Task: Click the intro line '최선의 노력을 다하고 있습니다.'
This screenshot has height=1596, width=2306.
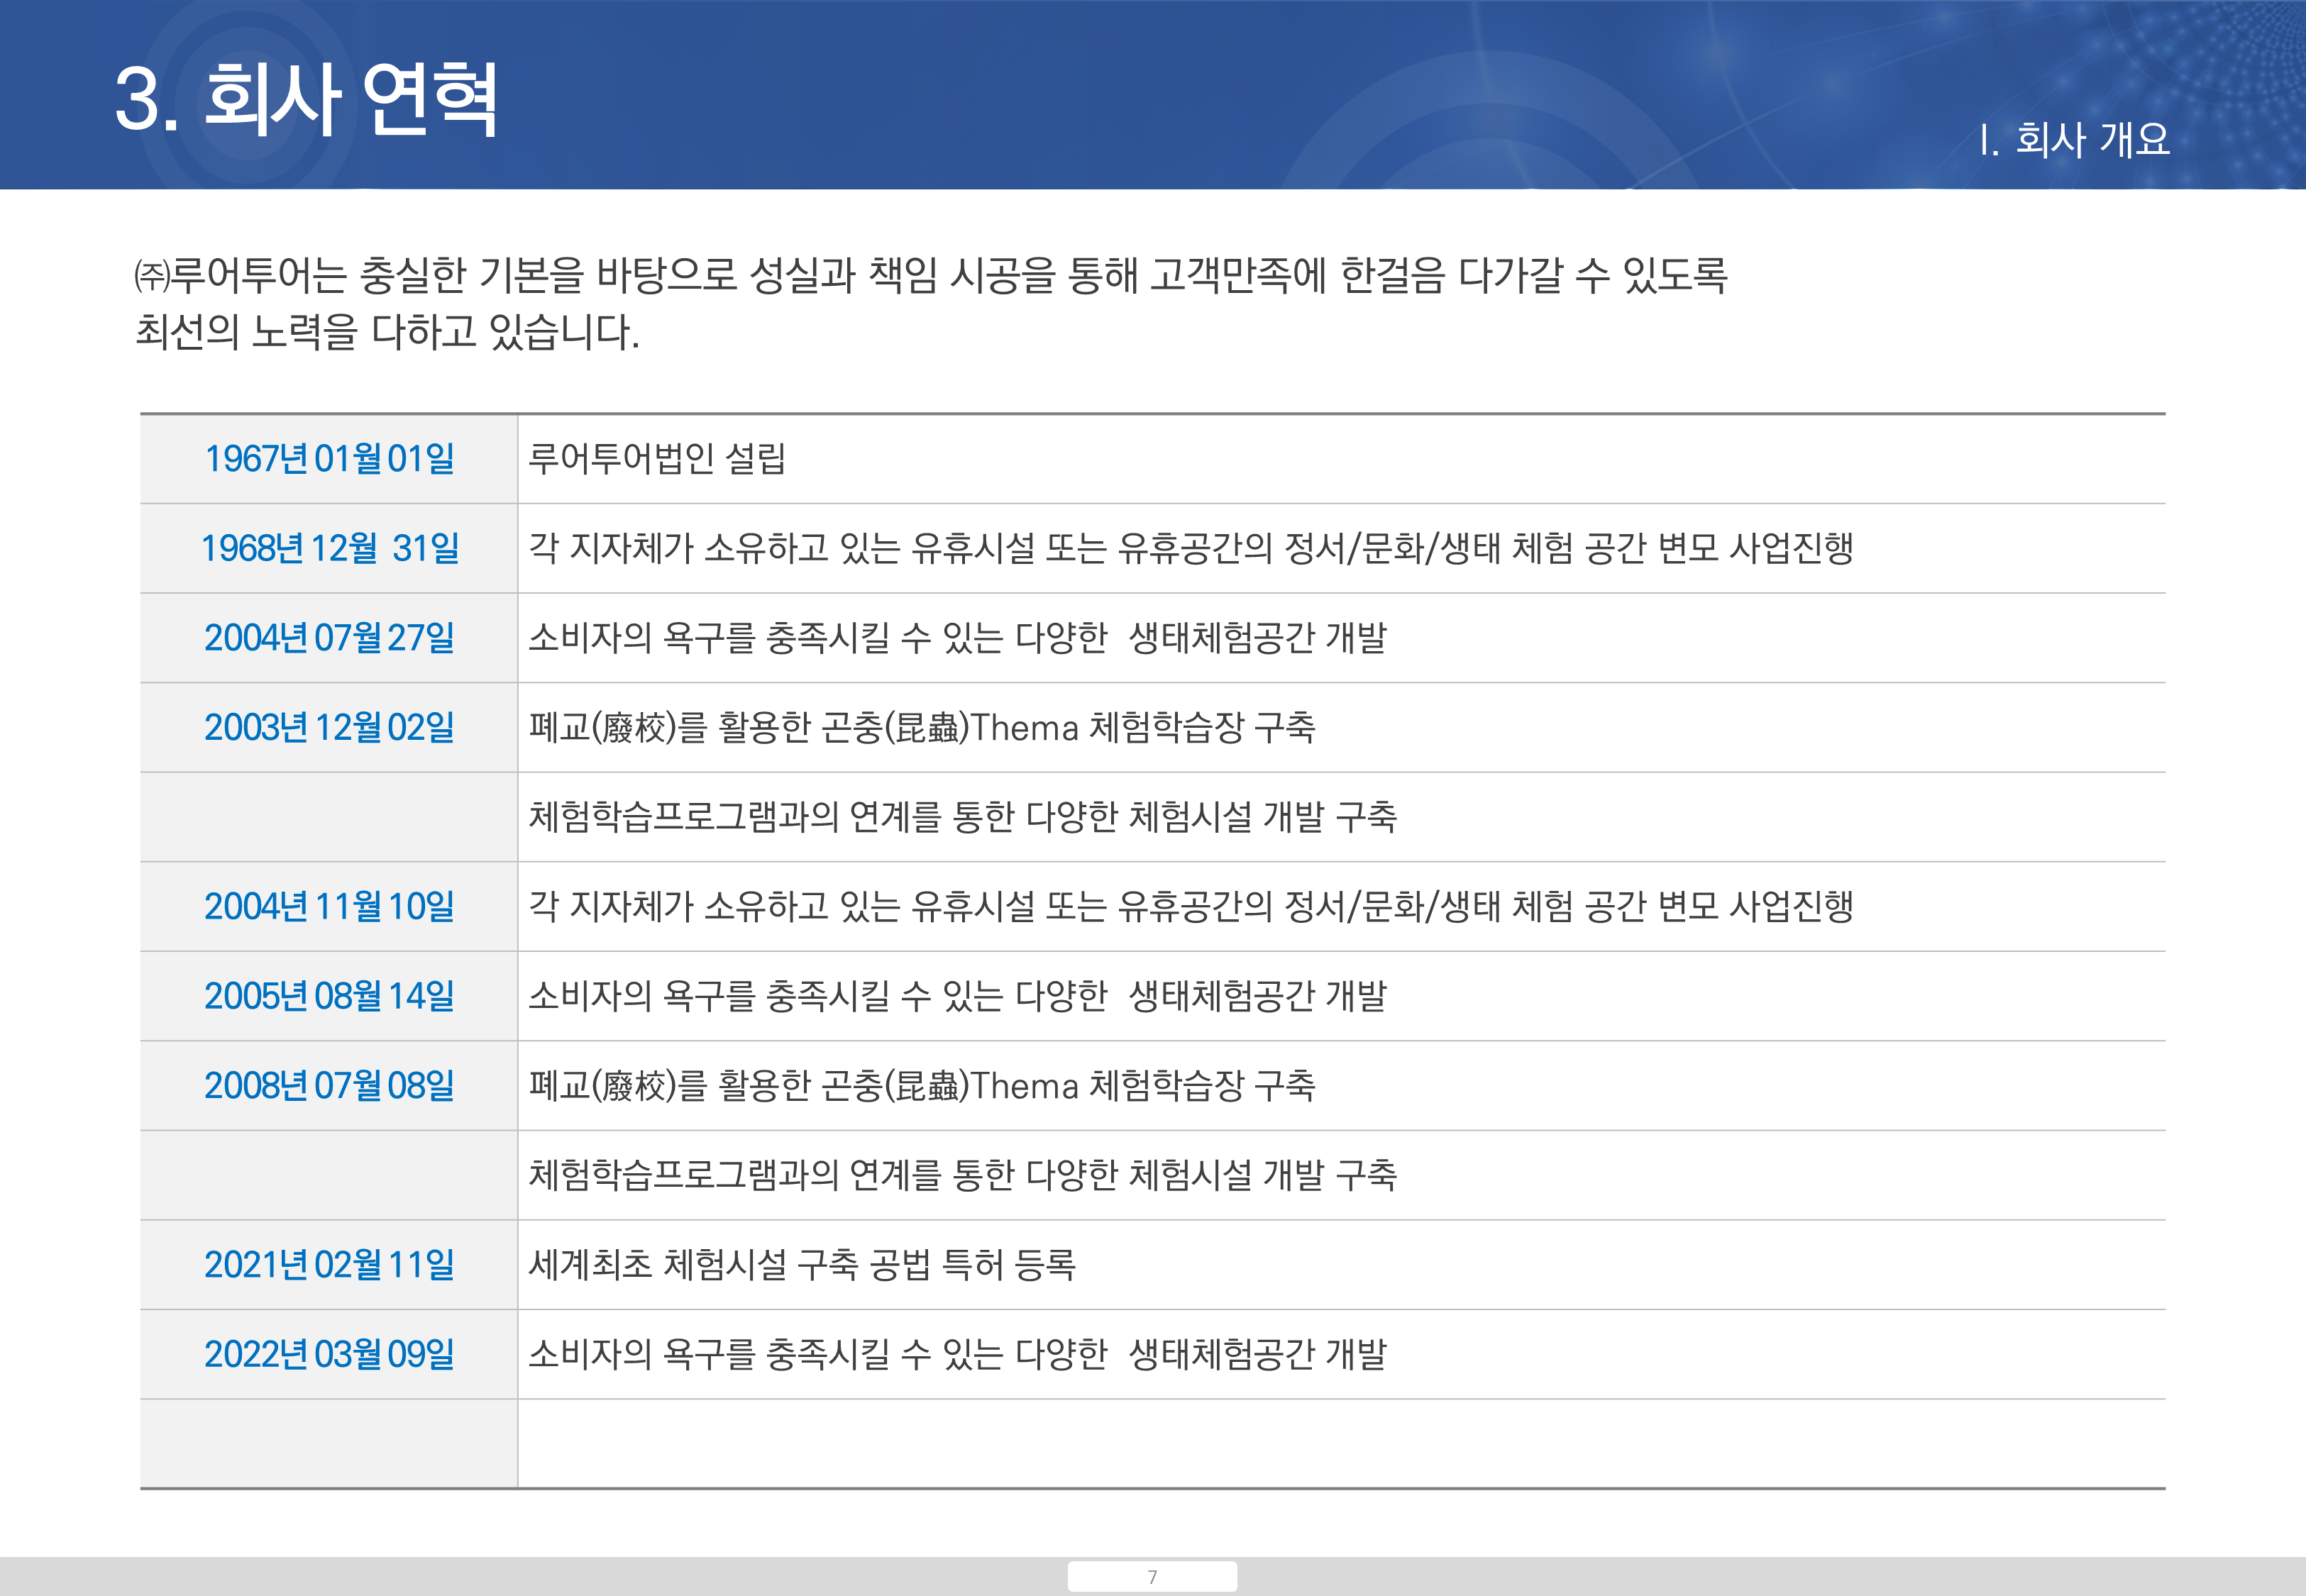Action: click(387, 332)
